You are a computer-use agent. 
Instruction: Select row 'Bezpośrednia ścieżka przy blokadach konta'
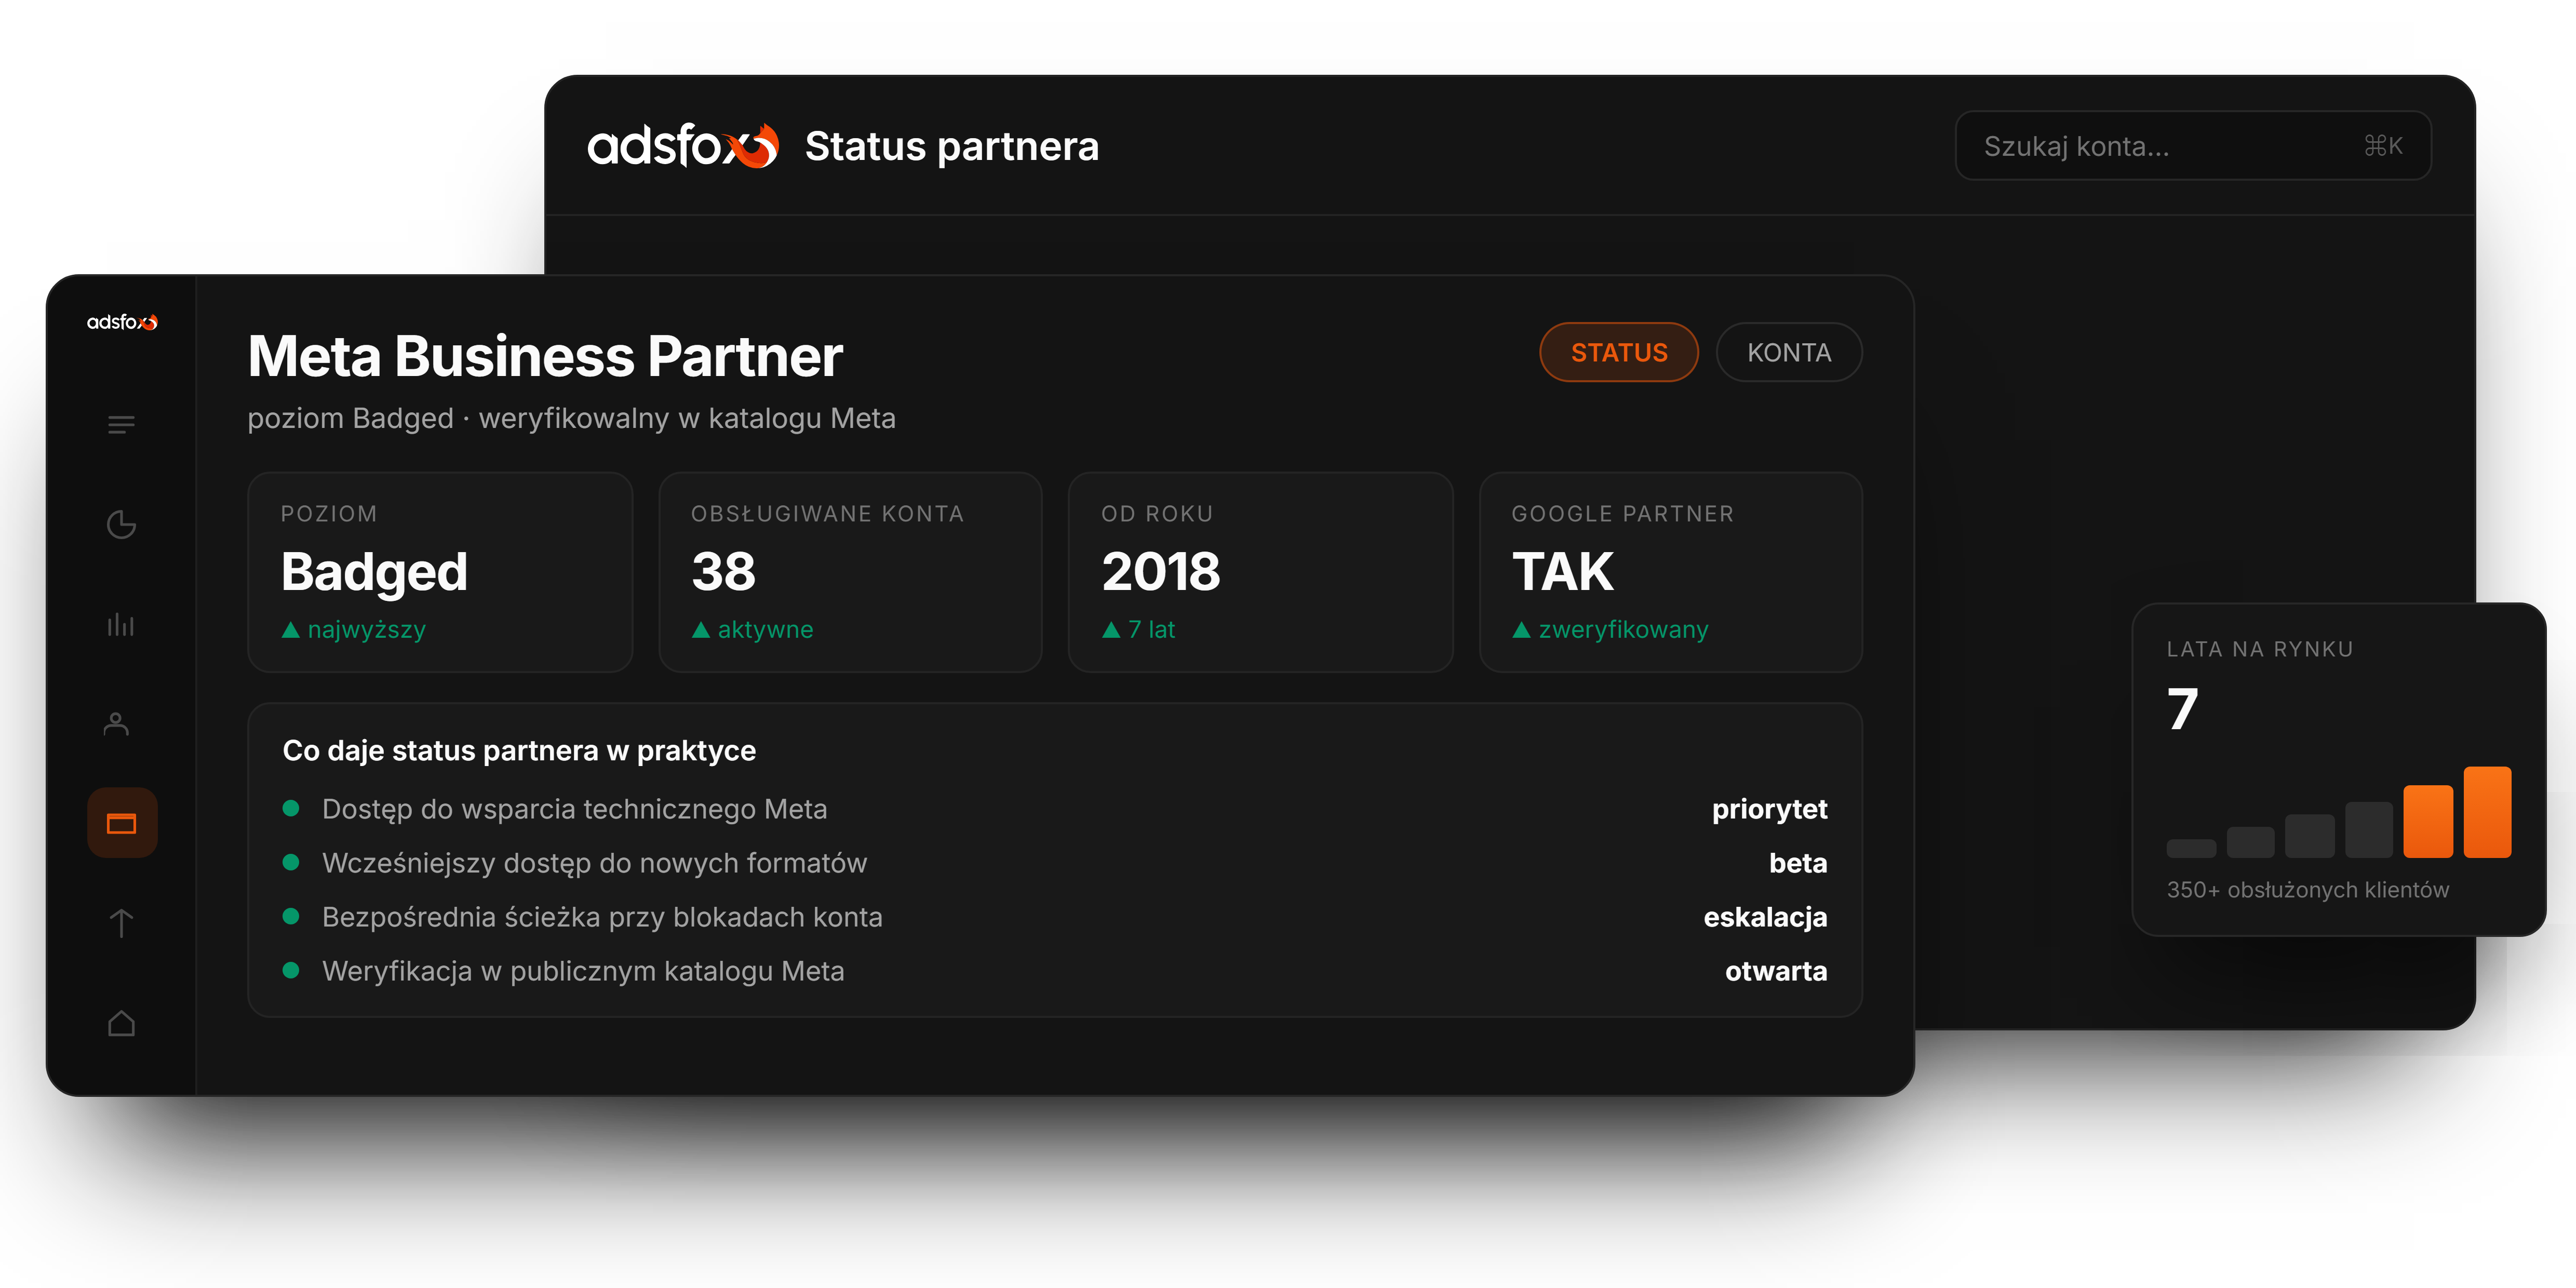pyautogui.click(x=1055, y=916)
